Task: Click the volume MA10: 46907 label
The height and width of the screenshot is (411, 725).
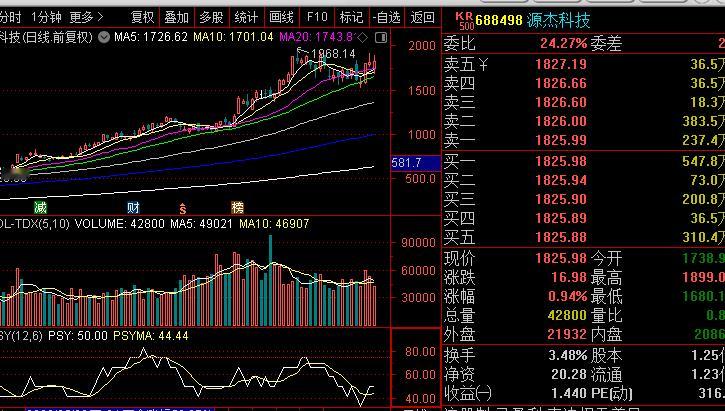Action: [x=274, y=224]
